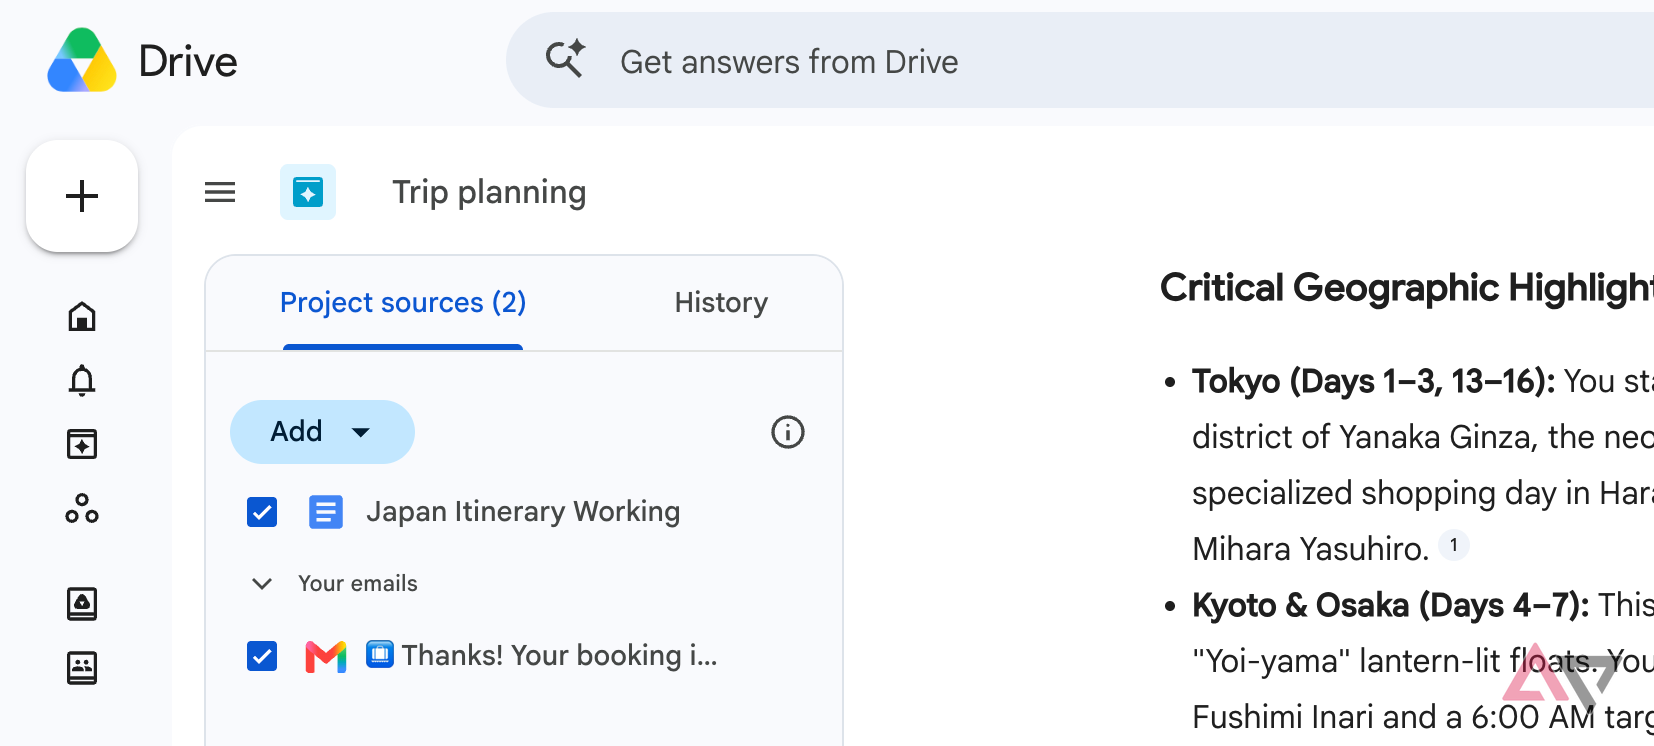Open the Add sources dropdown
Screen dimensions: 1654x746
pos(322,432)
